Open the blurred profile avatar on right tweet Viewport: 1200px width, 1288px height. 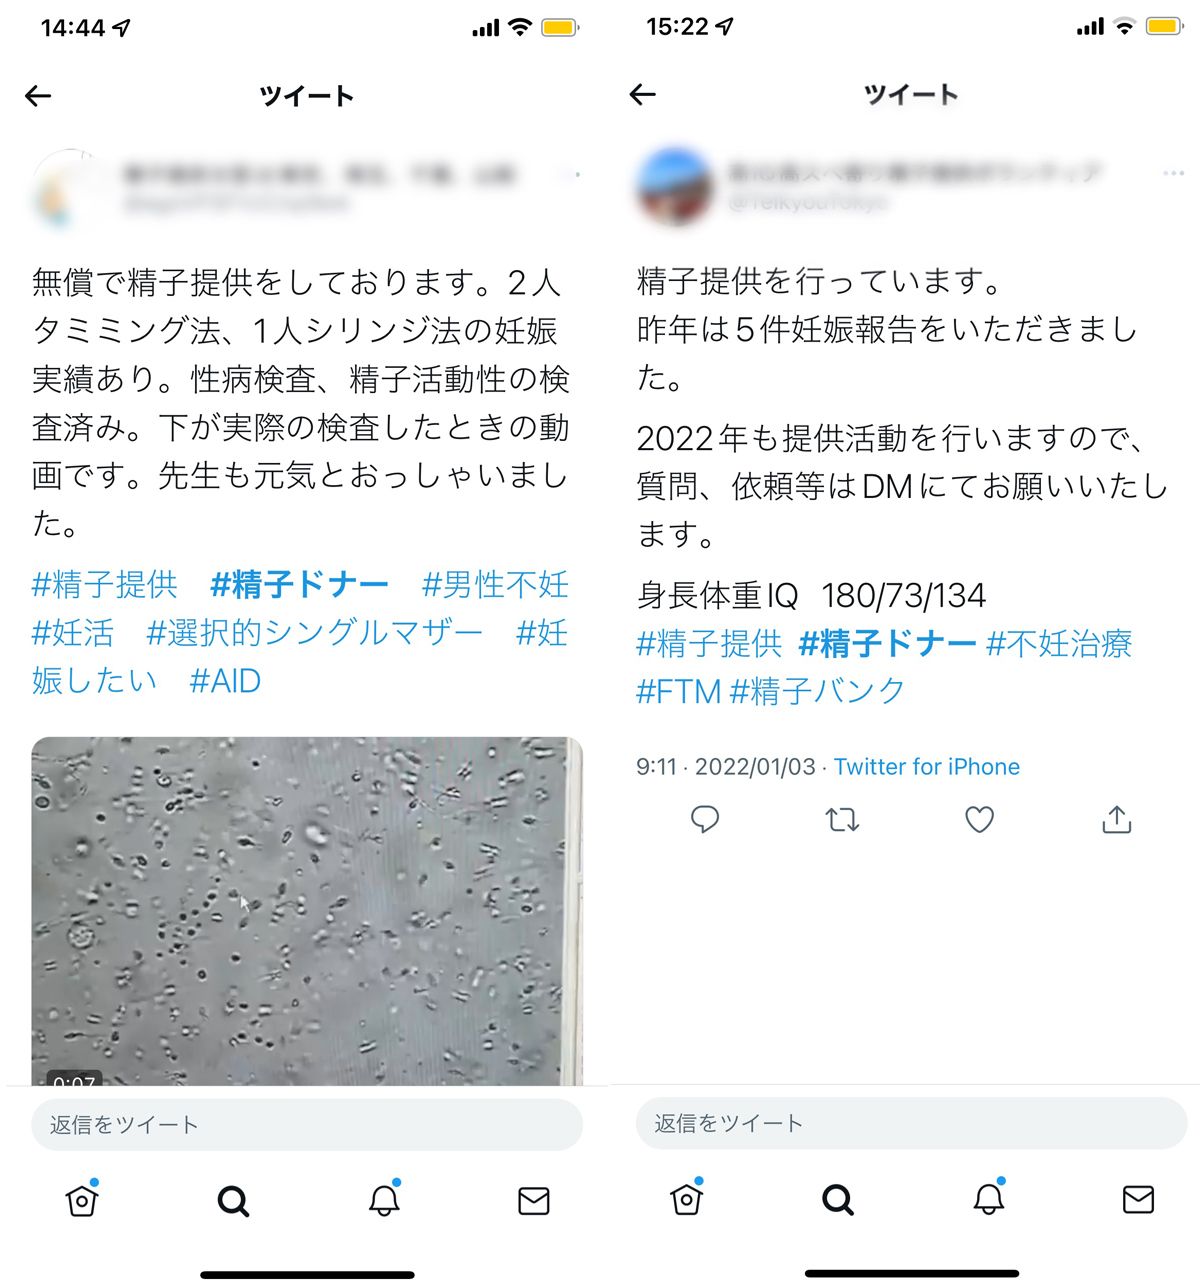pyautogui.click(x=675, y=187)
